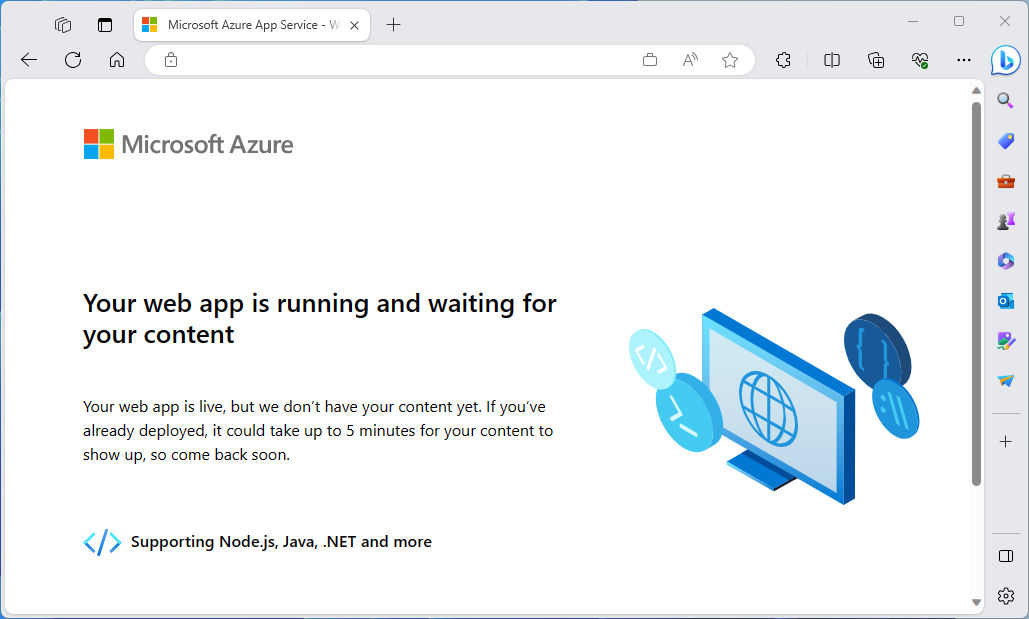The image size is (1029, 619).
Task: Open Microsoft Designer in the sidebar
Action: coord(1005,340)
